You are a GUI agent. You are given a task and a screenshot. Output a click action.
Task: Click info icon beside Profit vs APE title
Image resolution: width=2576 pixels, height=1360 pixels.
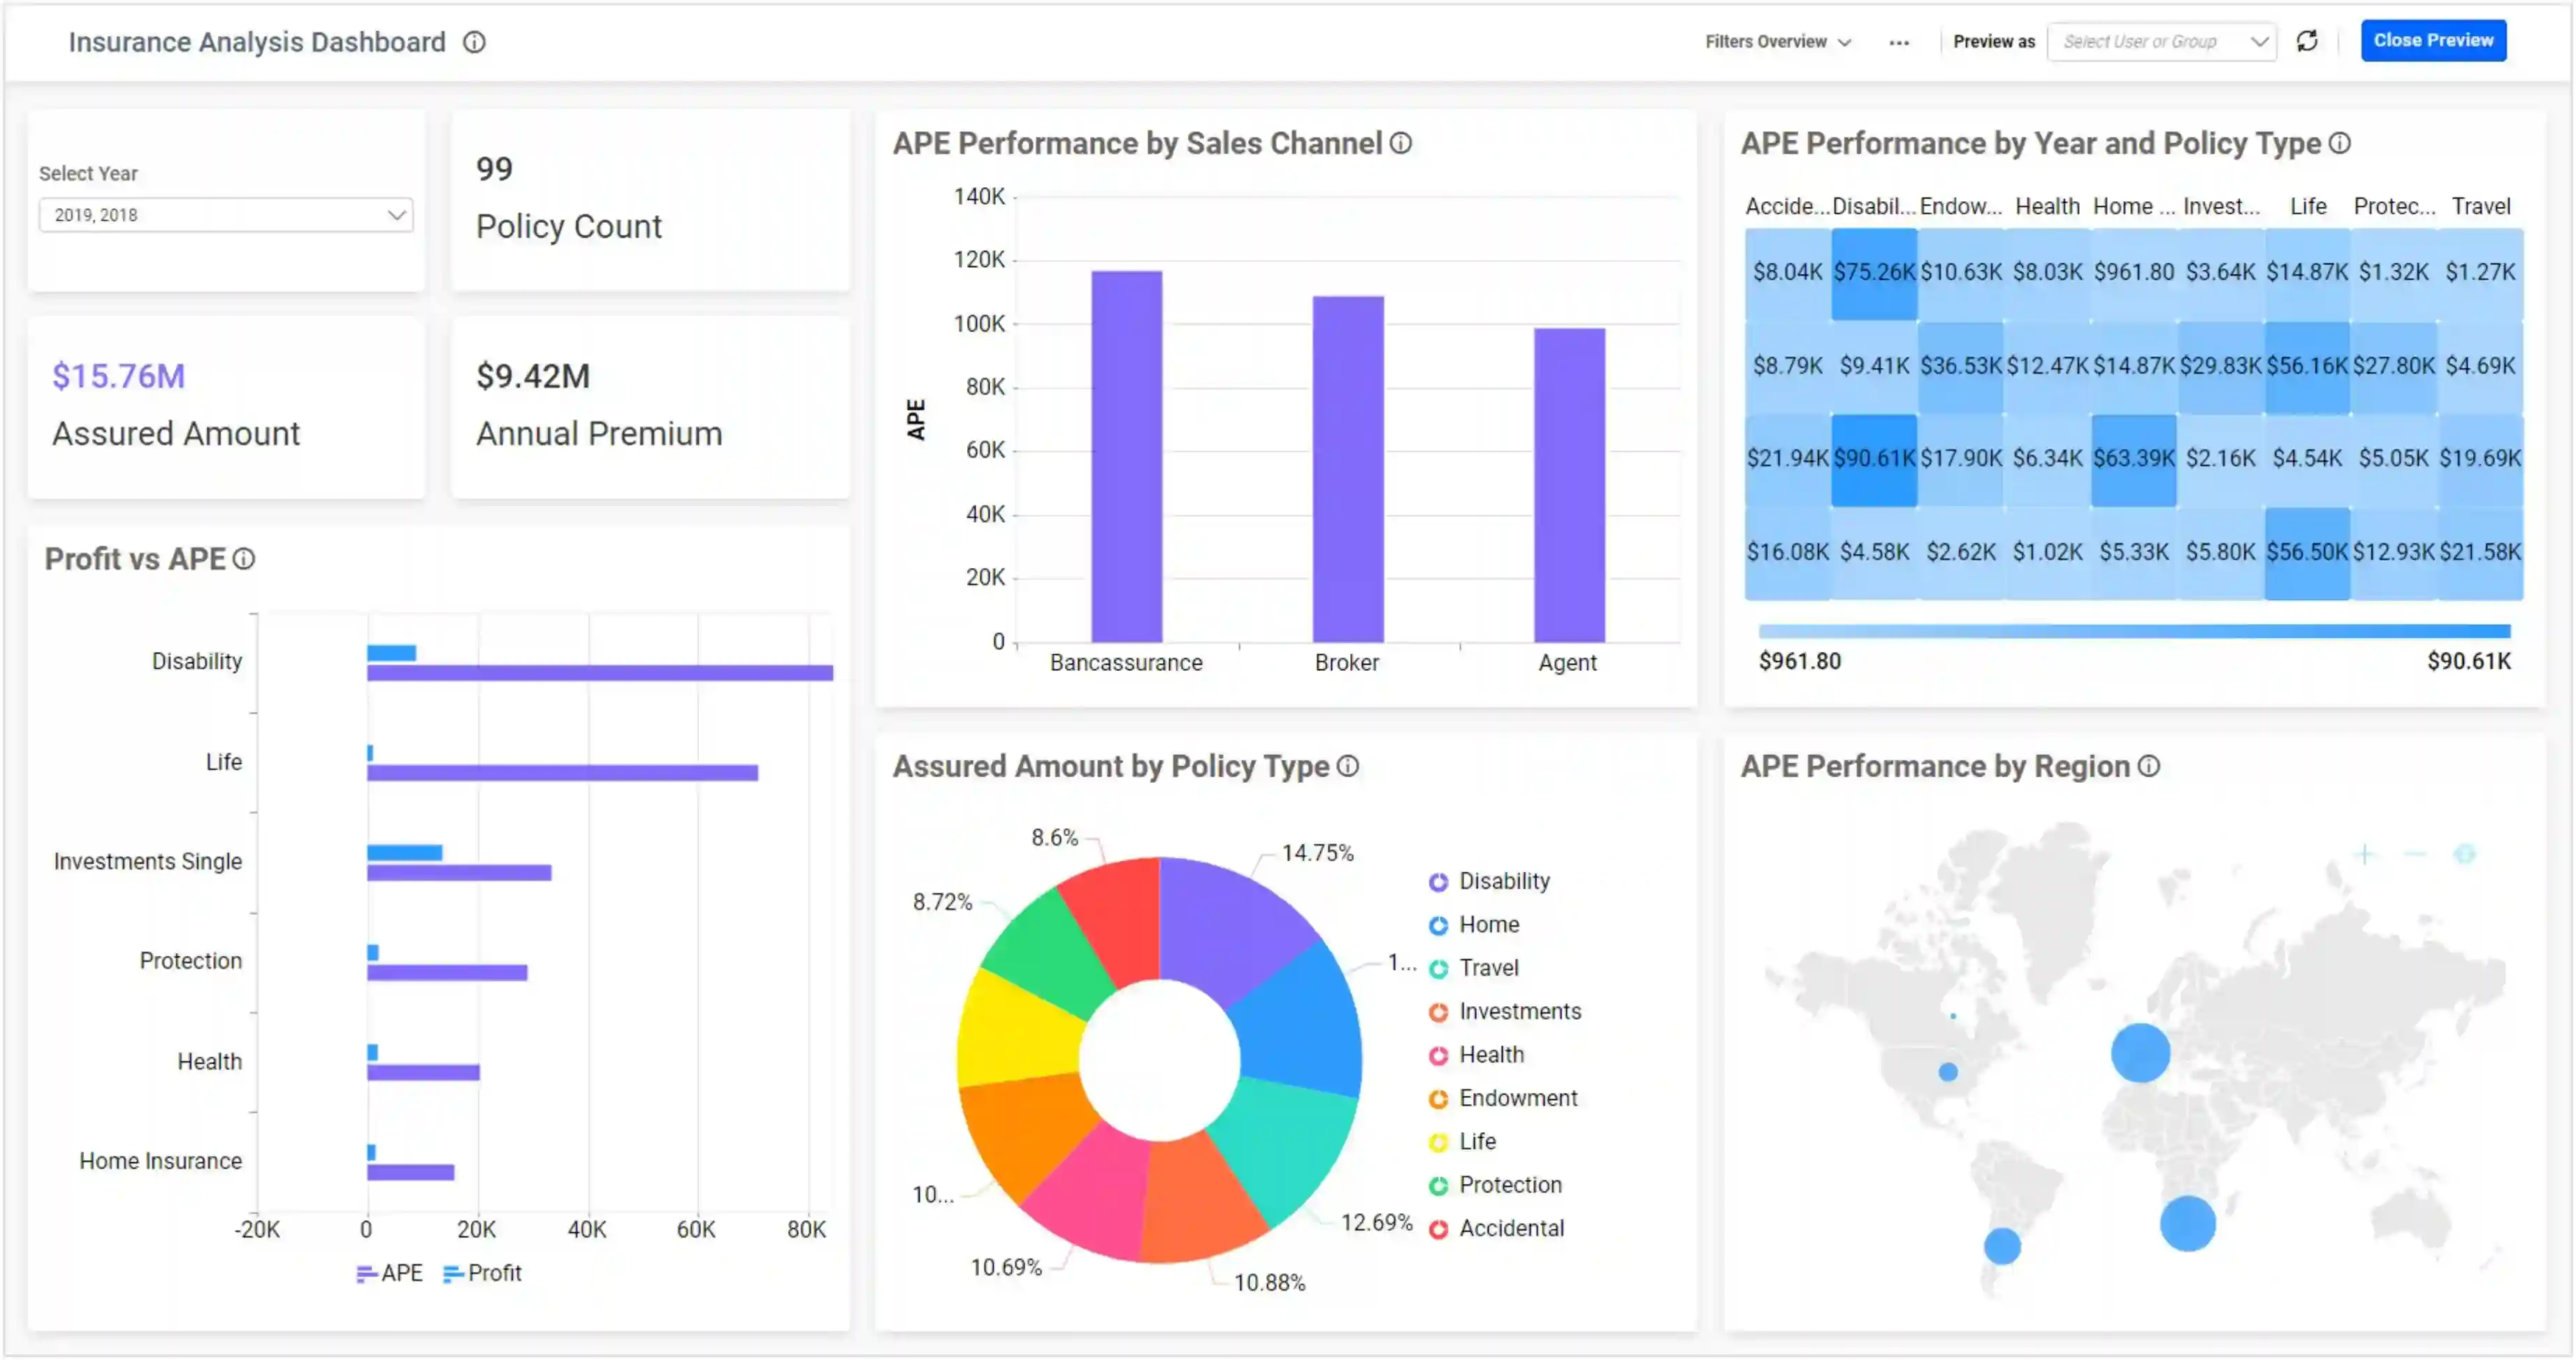coord(244,559)
